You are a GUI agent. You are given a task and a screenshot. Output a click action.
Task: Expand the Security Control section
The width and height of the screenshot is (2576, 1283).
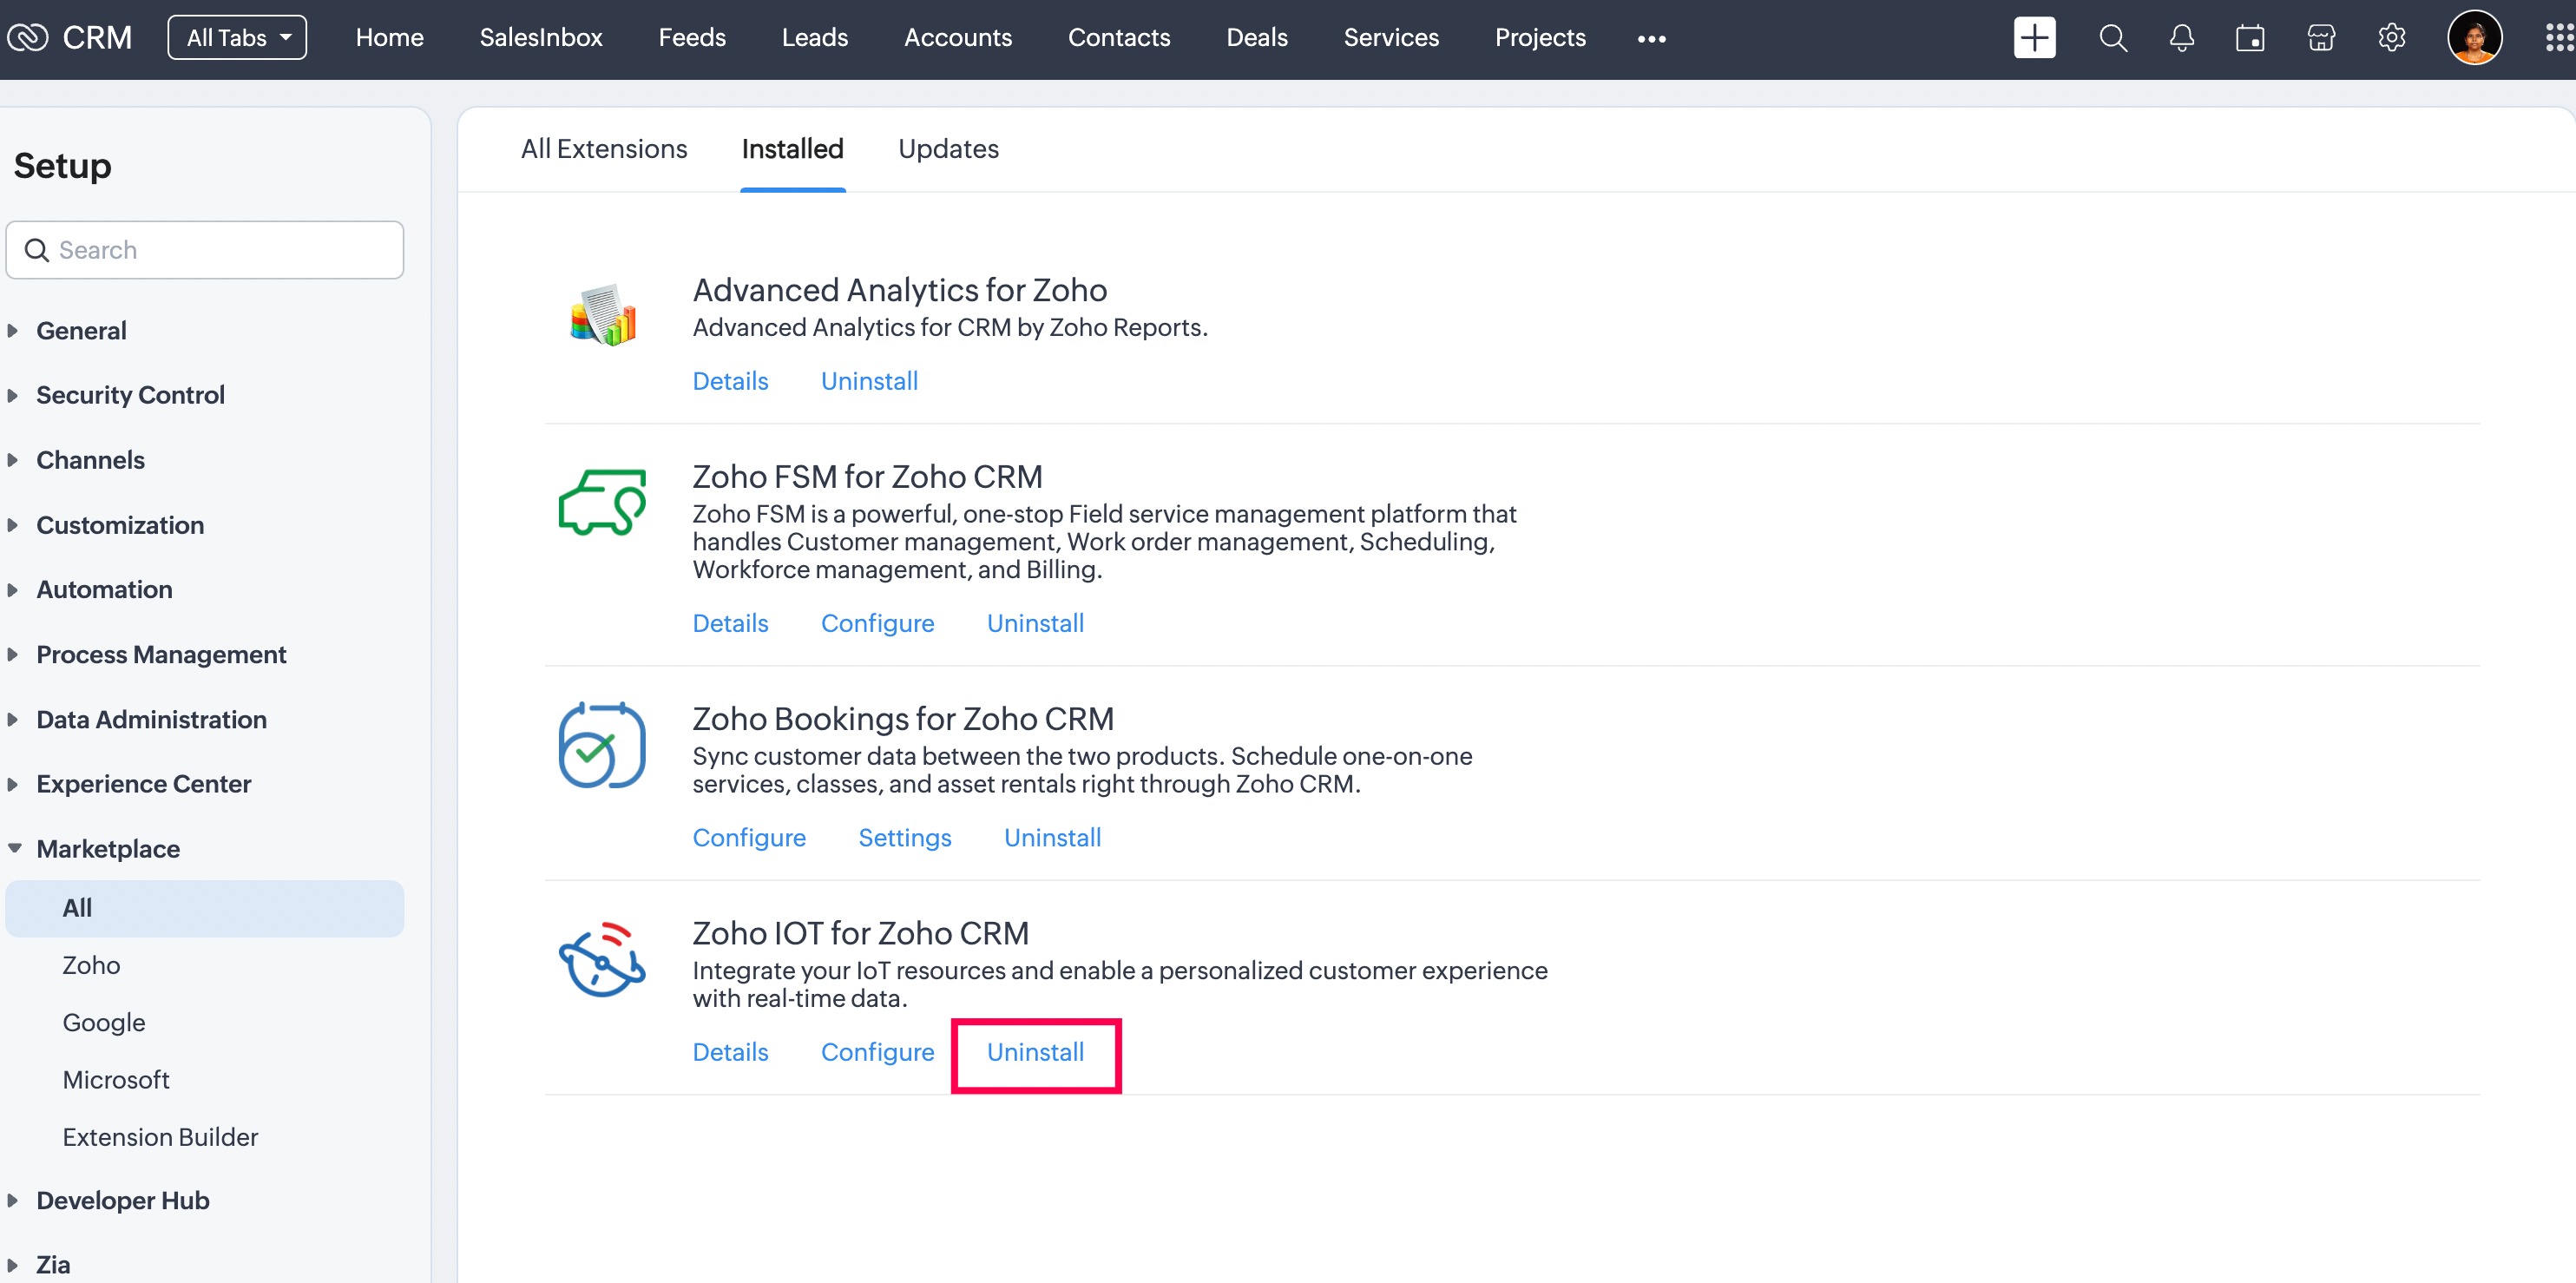click(130, 395)
